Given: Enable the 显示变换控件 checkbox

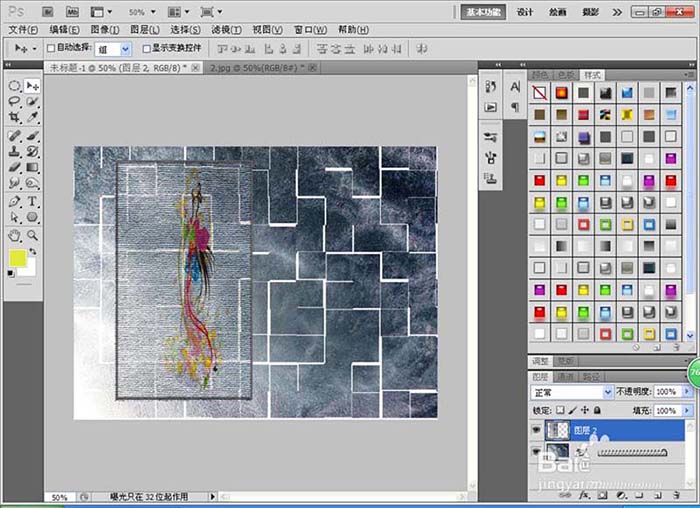Looking at the screenshot, I should coord(146,48).
